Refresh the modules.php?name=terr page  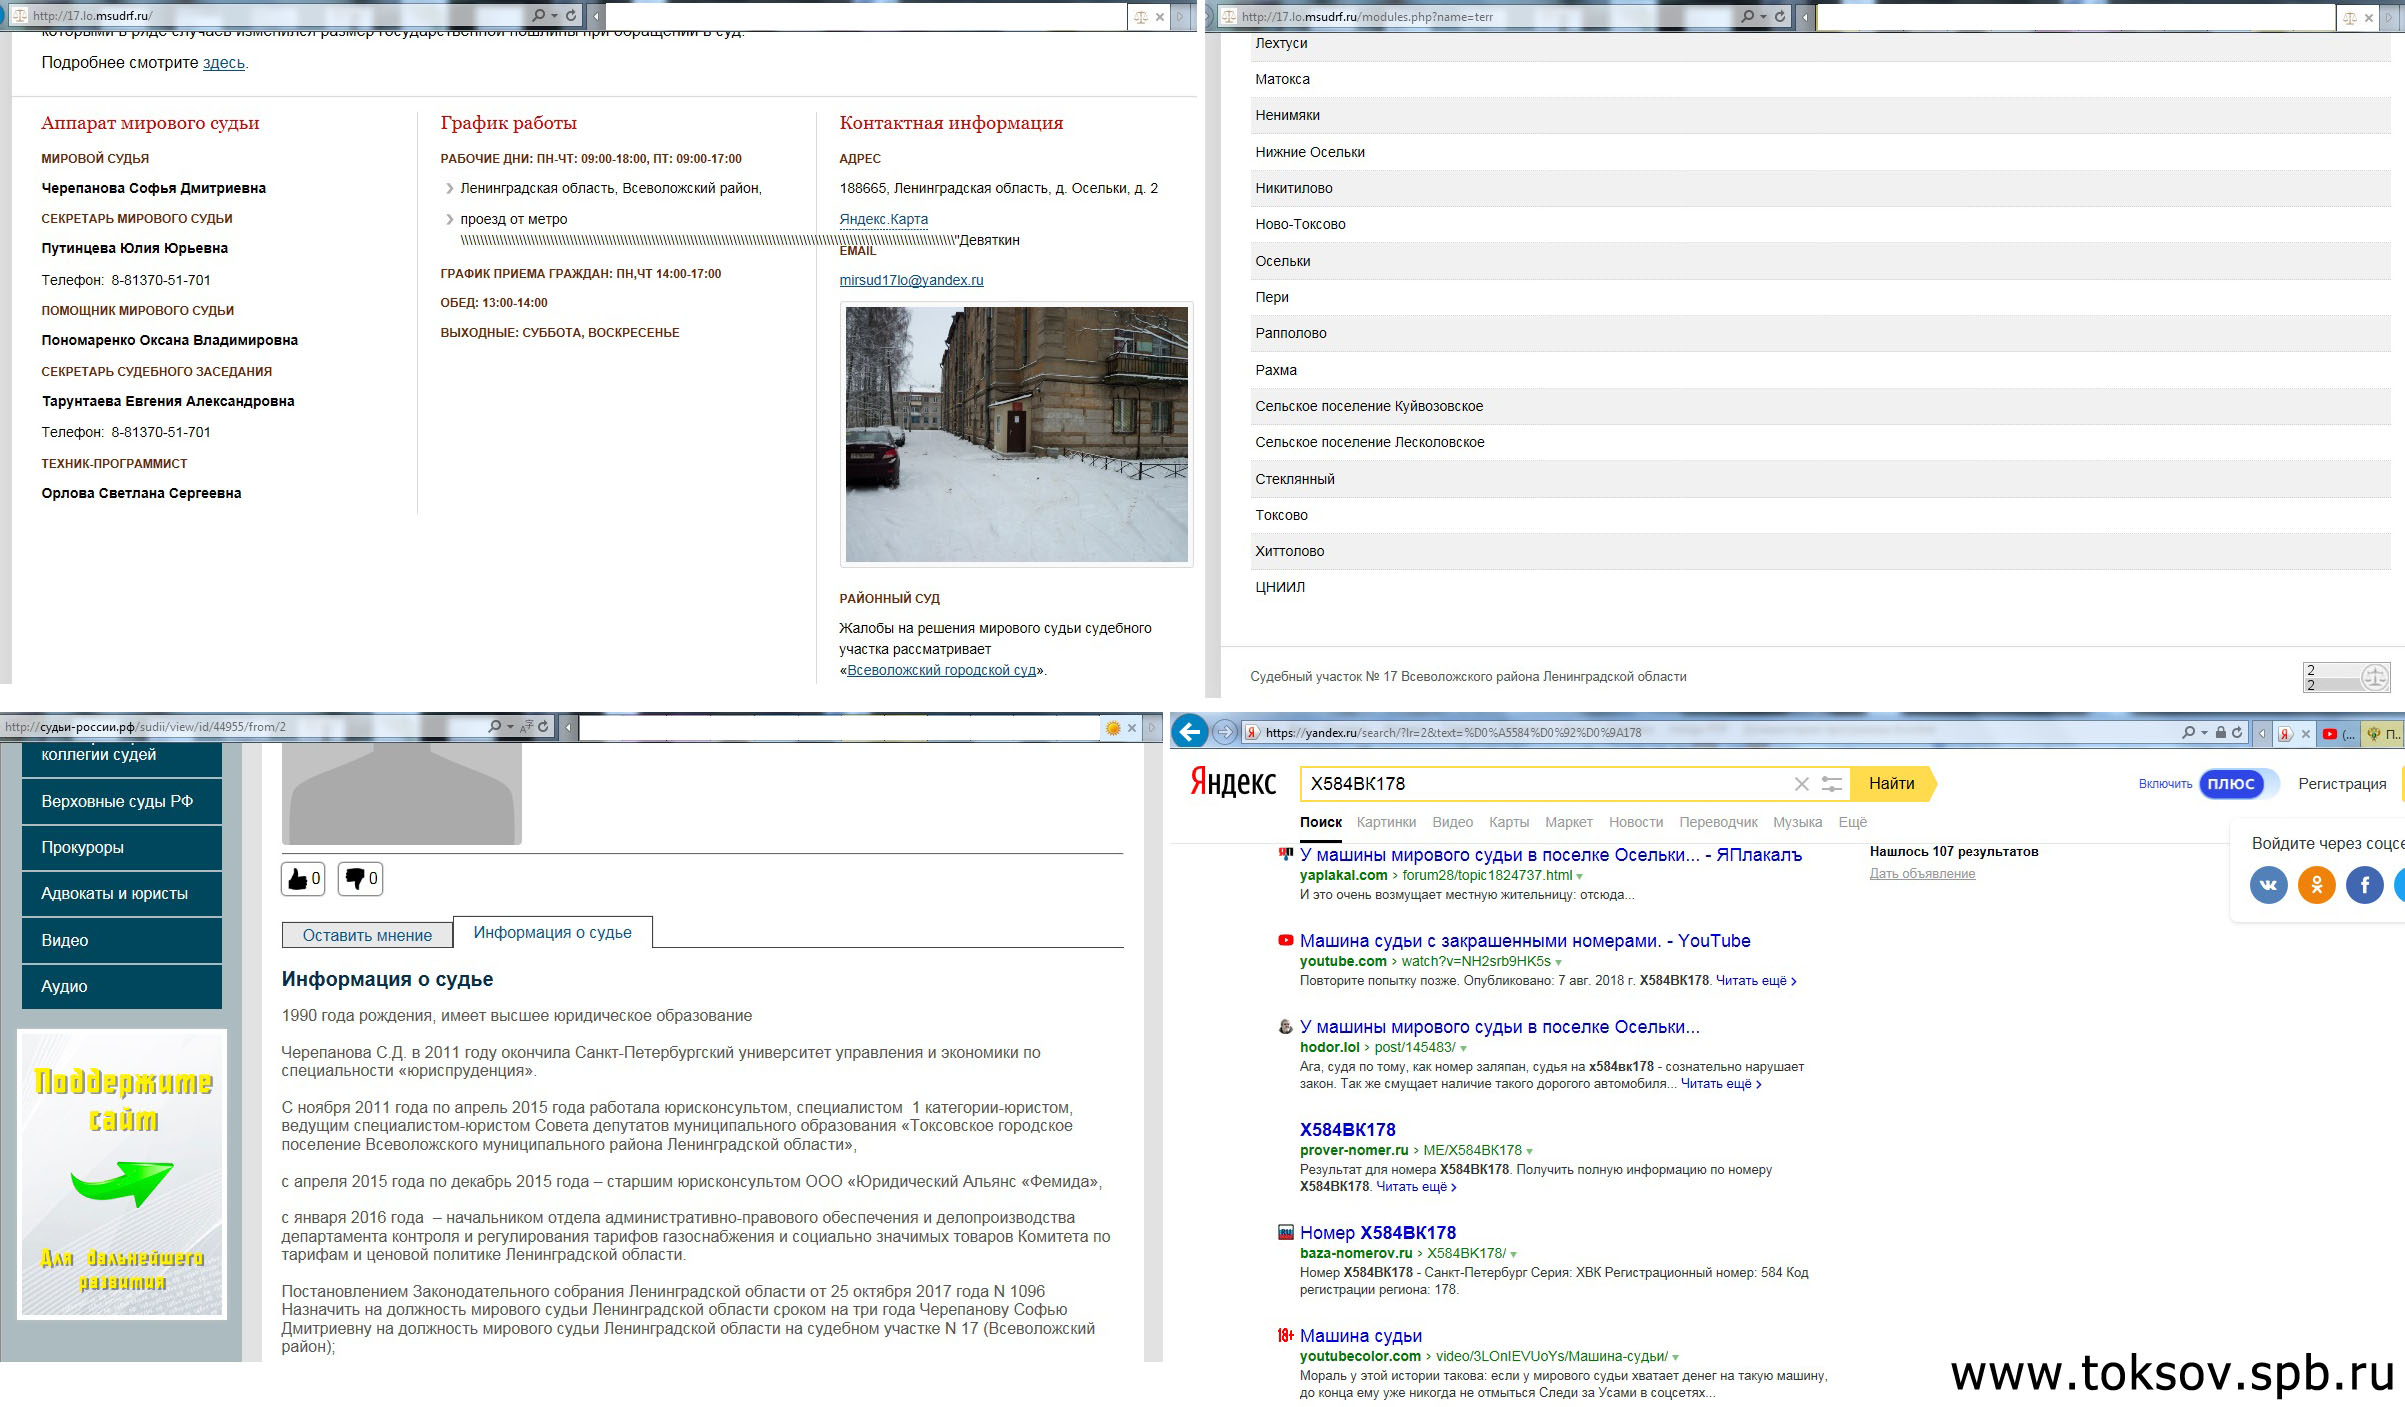pyautogui.click(x=1779, y=16)
